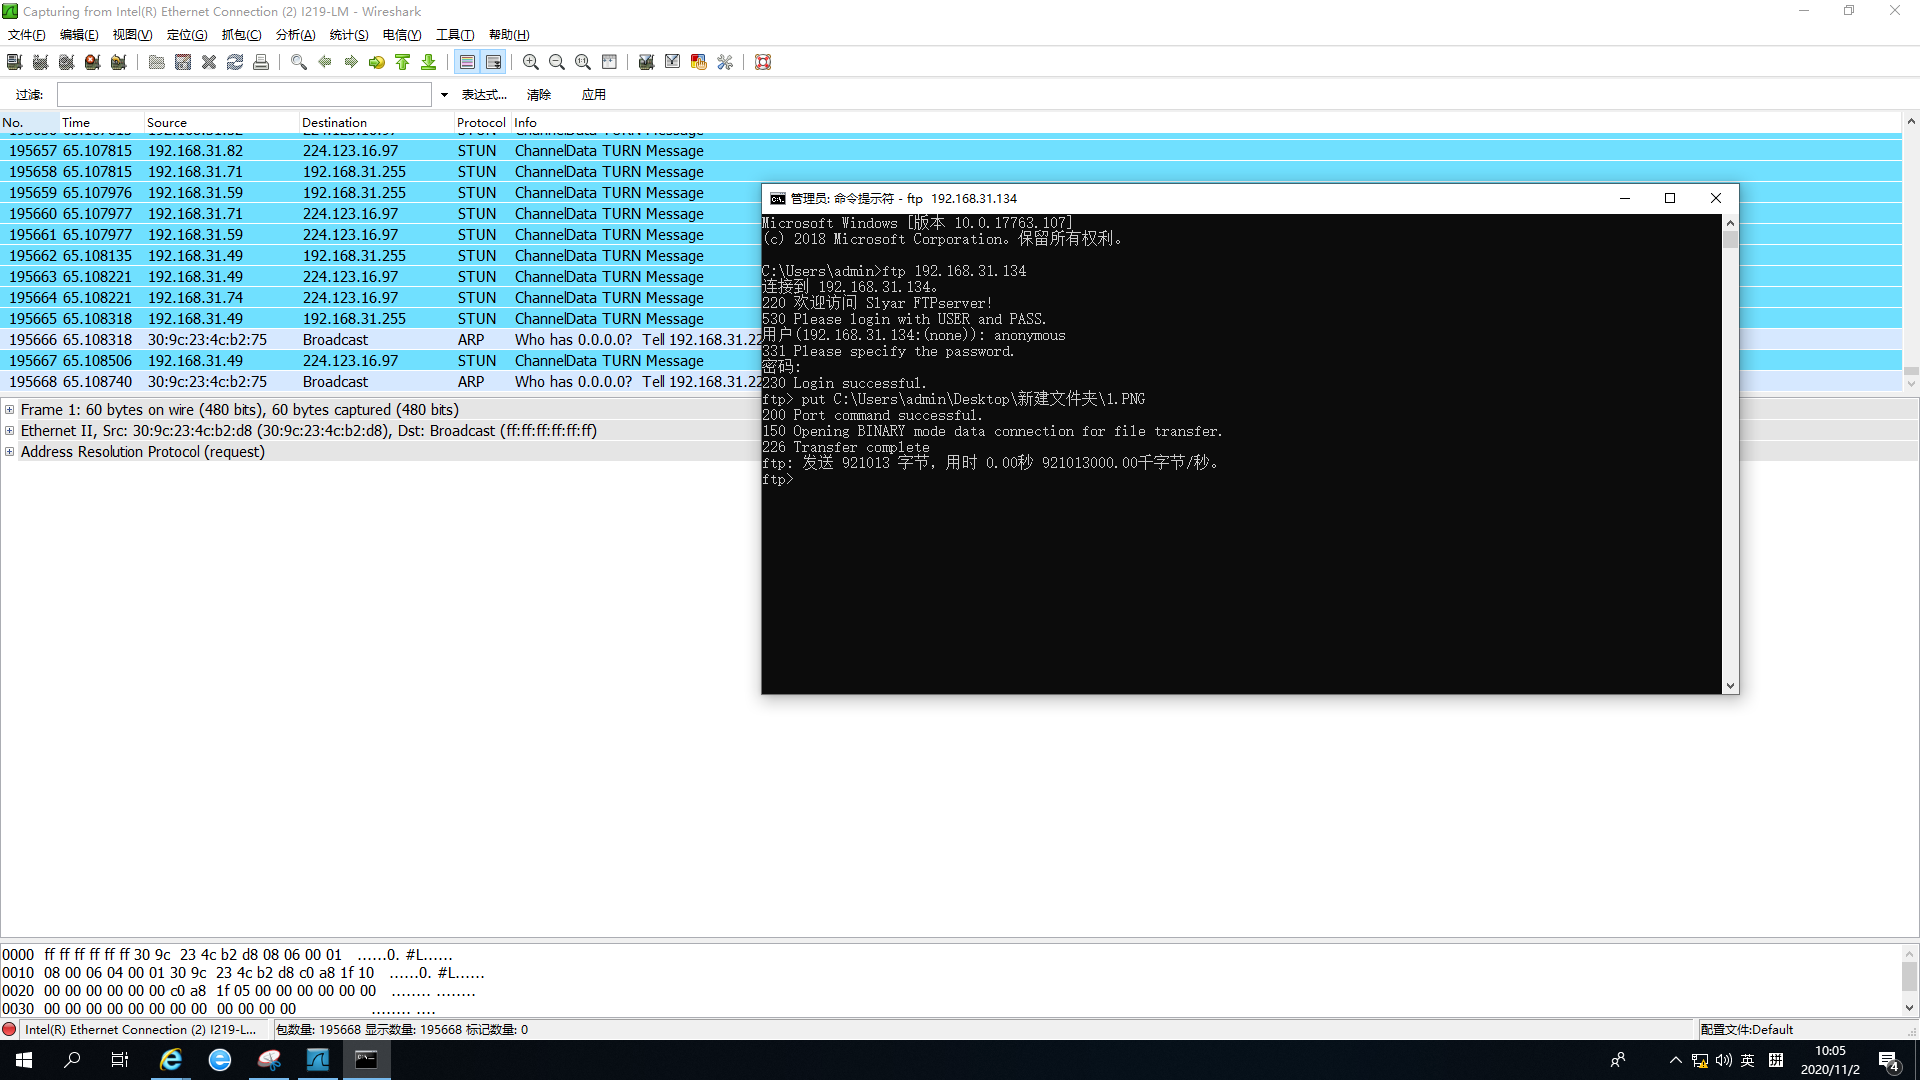1920x1080 pixels.
Task: Click the help lifebuoy icon
Action: coord(763,62)
